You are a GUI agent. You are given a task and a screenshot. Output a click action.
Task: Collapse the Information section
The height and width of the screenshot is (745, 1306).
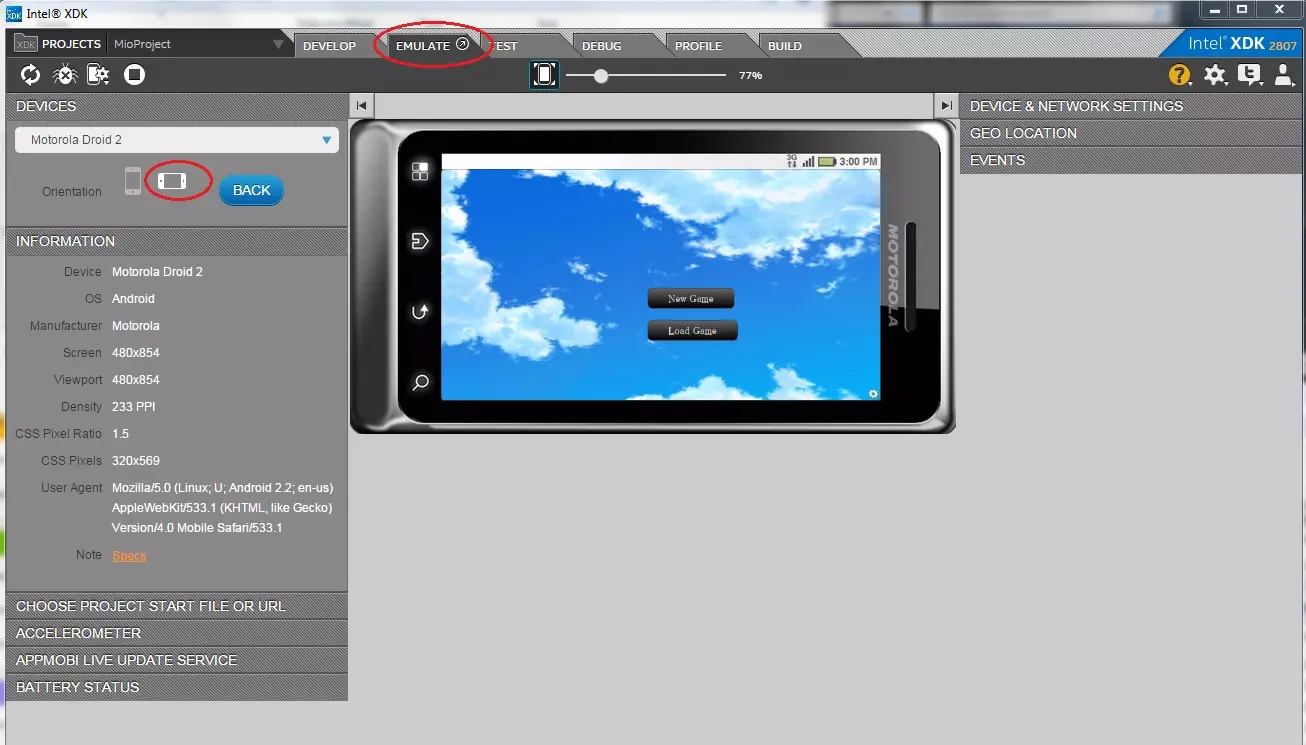tap(177, 241)
